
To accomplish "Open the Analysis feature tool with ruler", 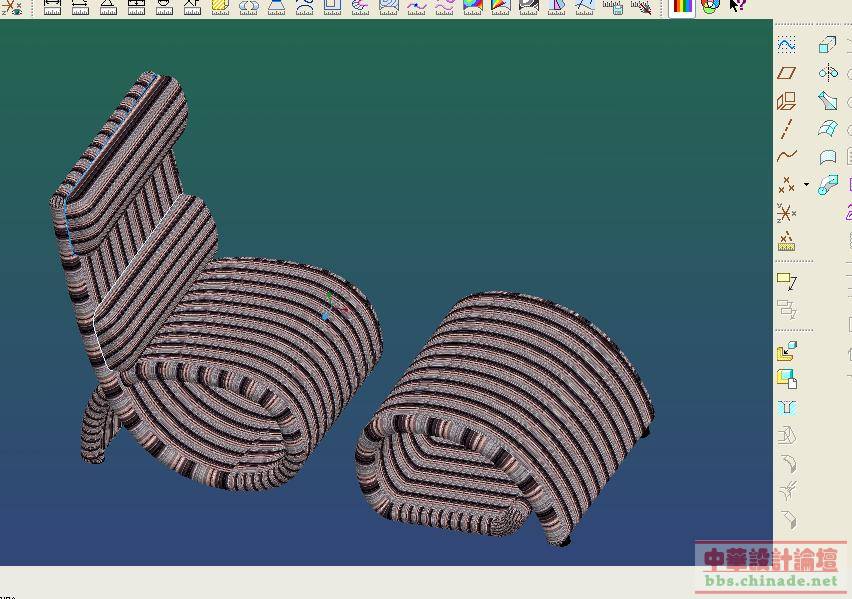I will coord(786,241).
